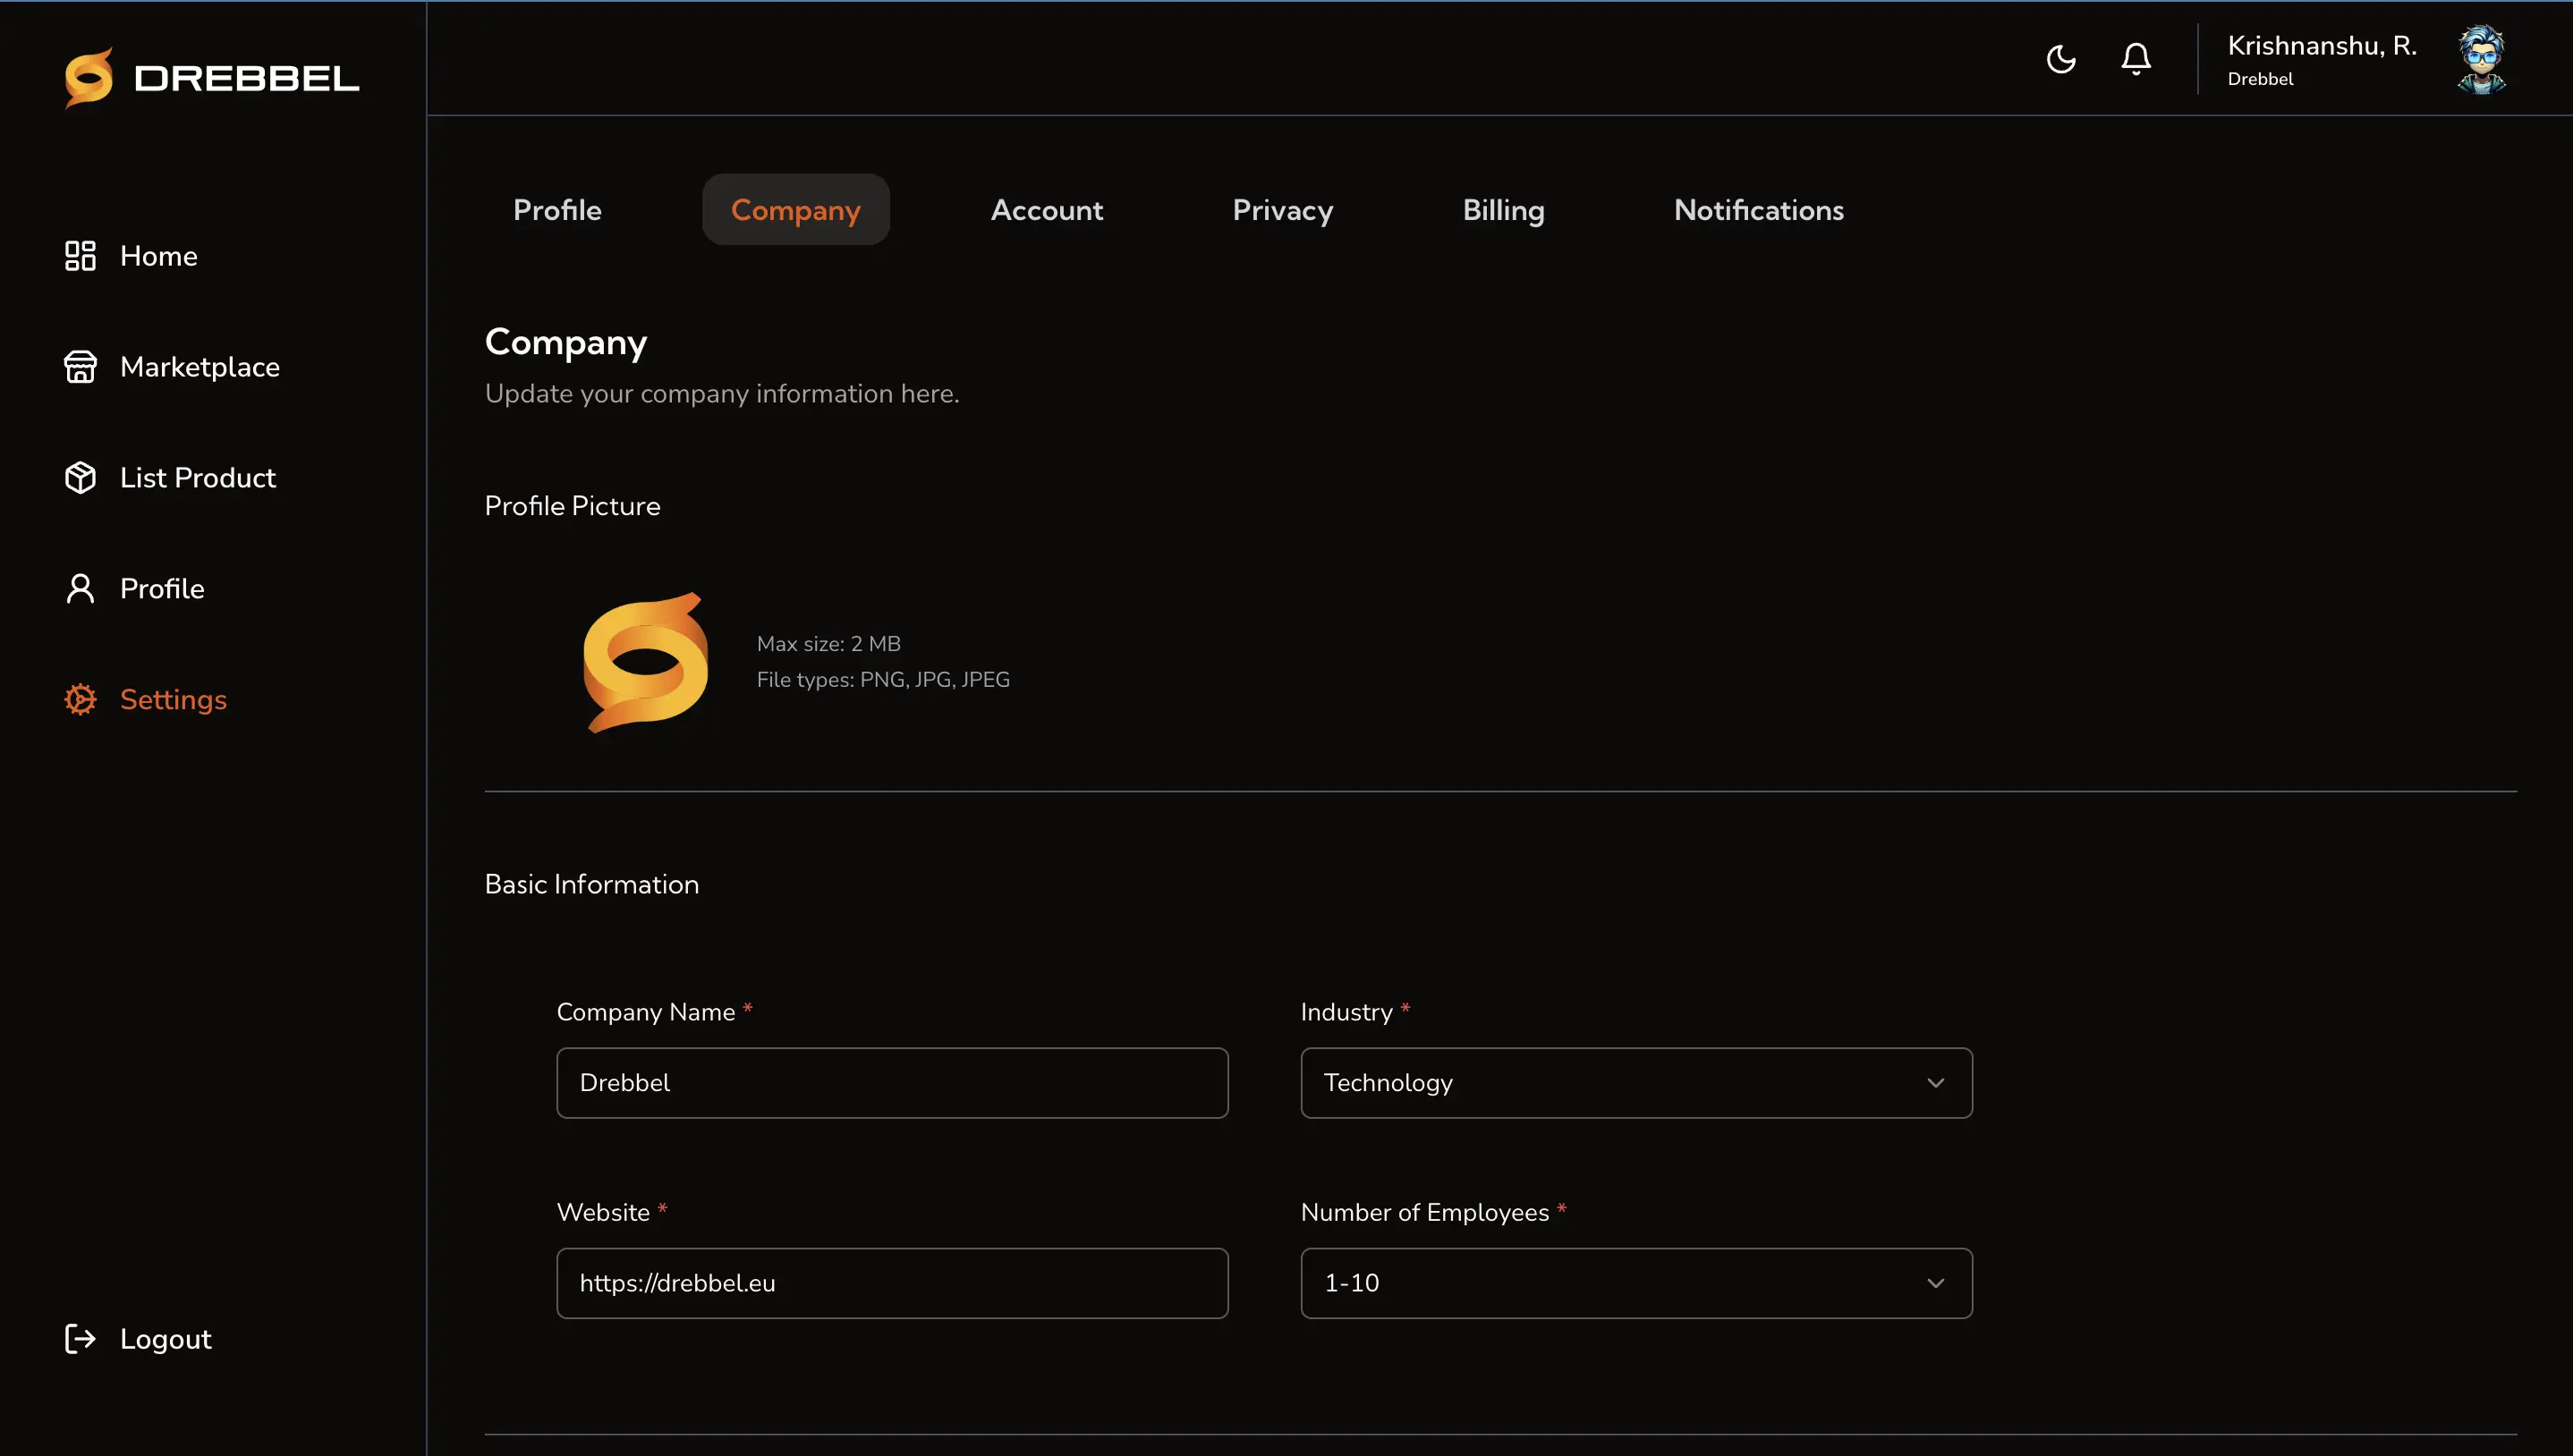Screen dimensions: 2573x1456
Task: Select Settings in the sidebar
Action: (173, 700)
